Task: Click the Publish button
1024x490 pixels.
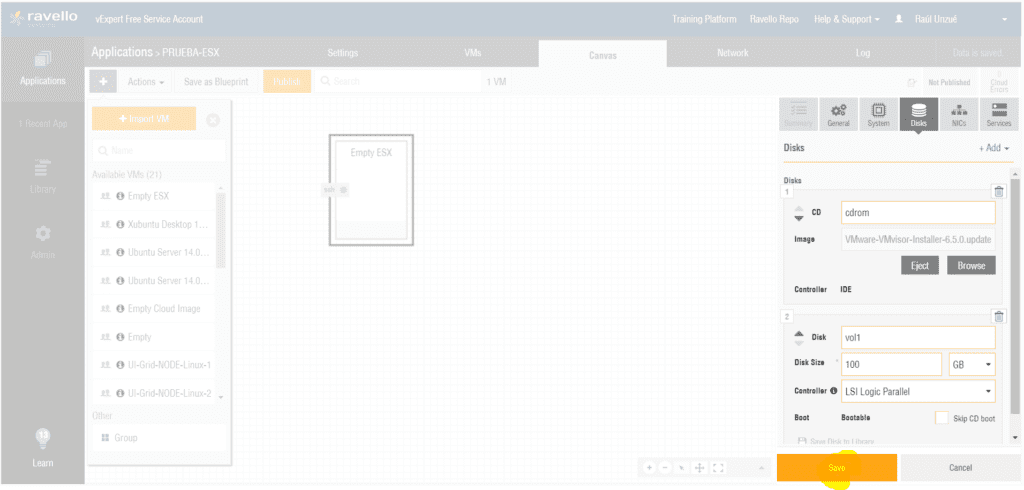Action: (x=287, y=82)
